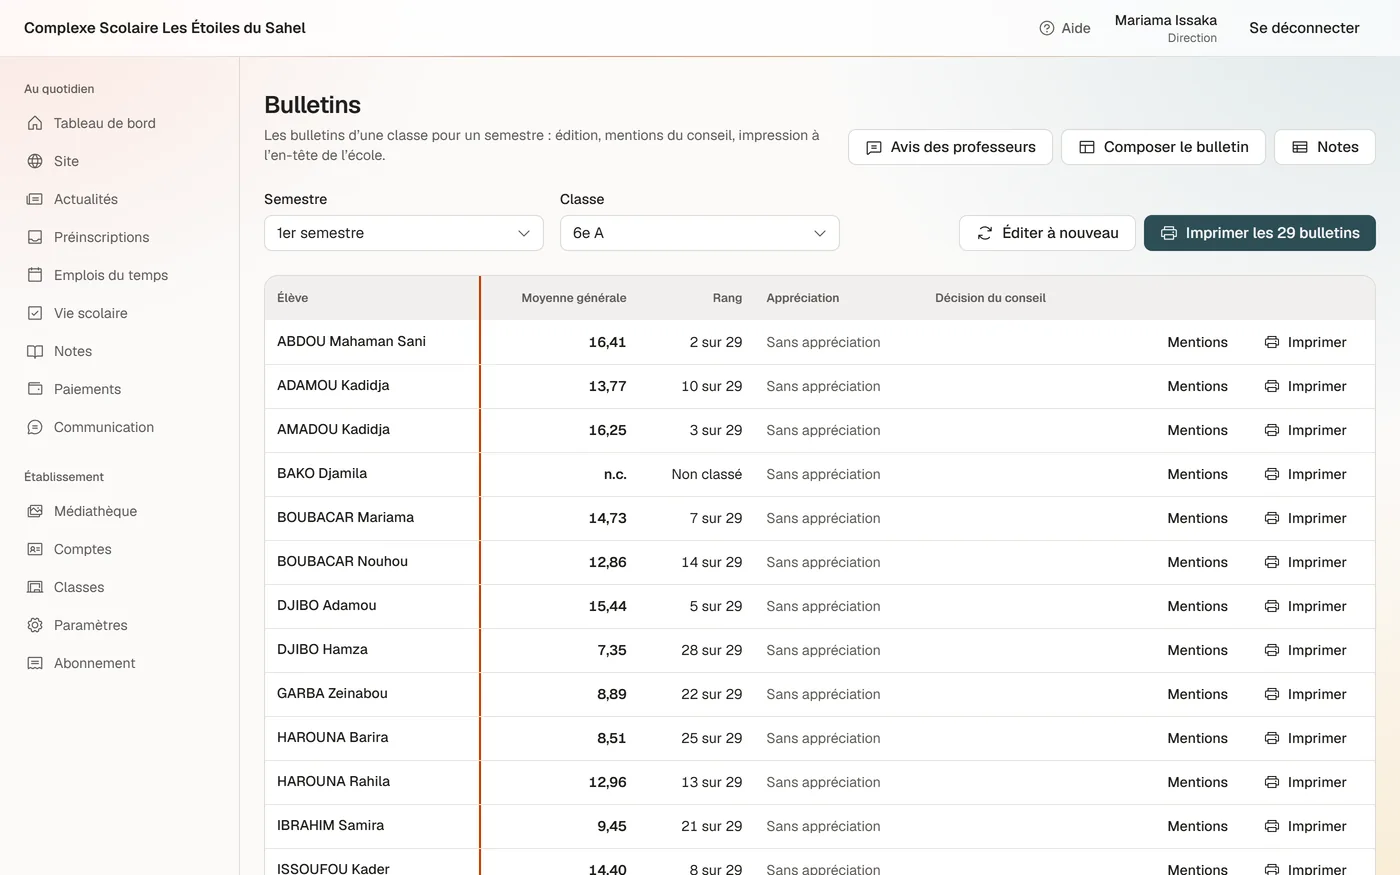Screen dimensions: 1400x875
Task: Click Composer le bulletin button
Action: [1163, 147]
